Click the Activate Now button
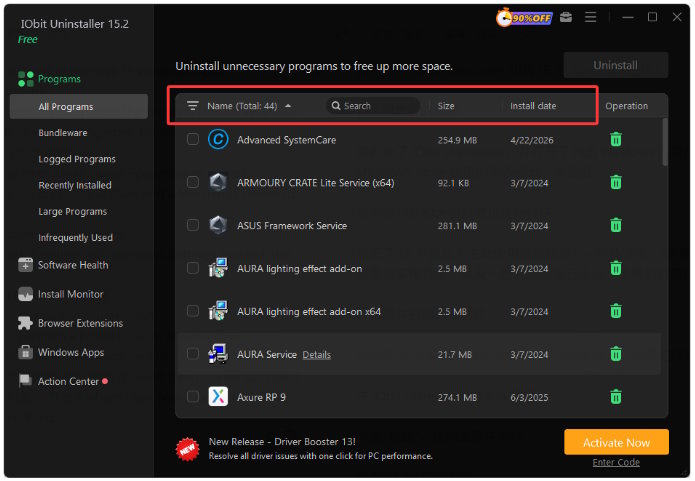This screenshot has width=695, height=481. (616, 442)
